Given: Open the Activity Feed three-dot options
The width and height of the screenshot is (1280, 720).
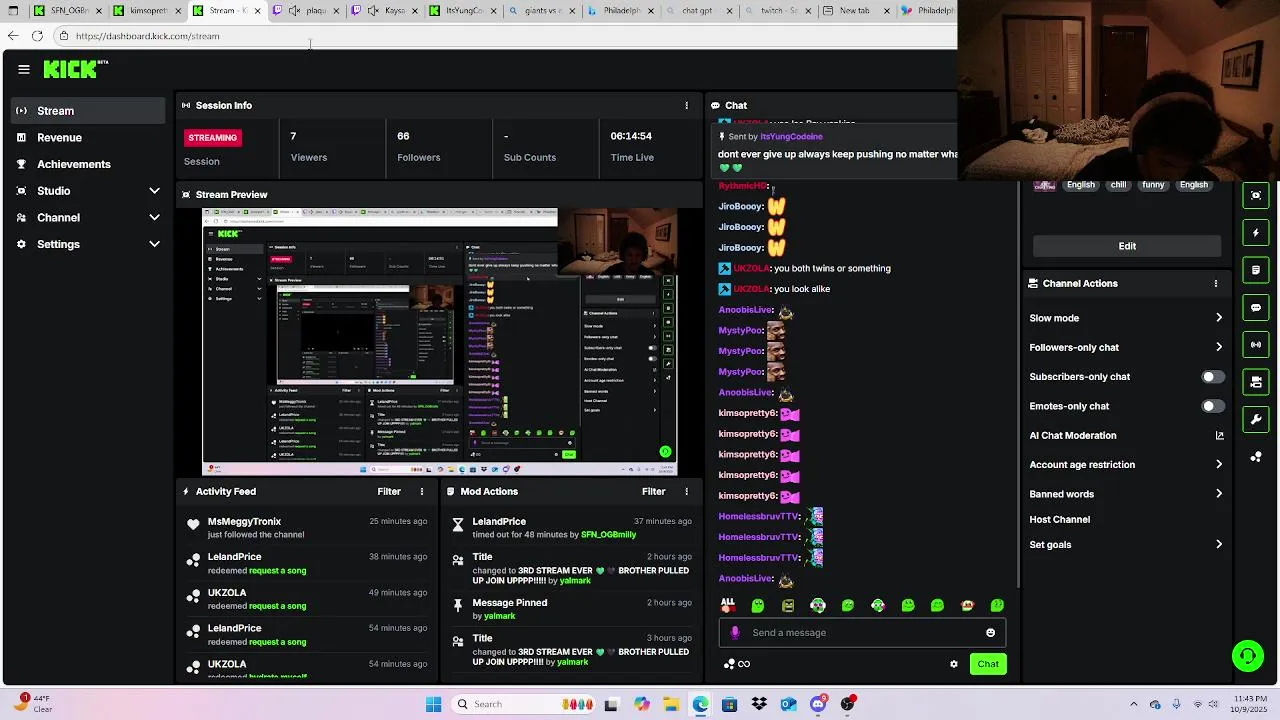Looking at the screenshot, I should tap(422, 491).
